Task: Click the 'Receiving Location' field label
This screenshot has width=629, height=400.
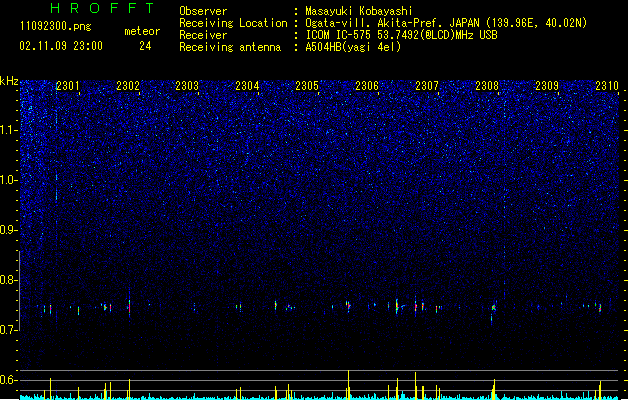Action: [233, 23]
